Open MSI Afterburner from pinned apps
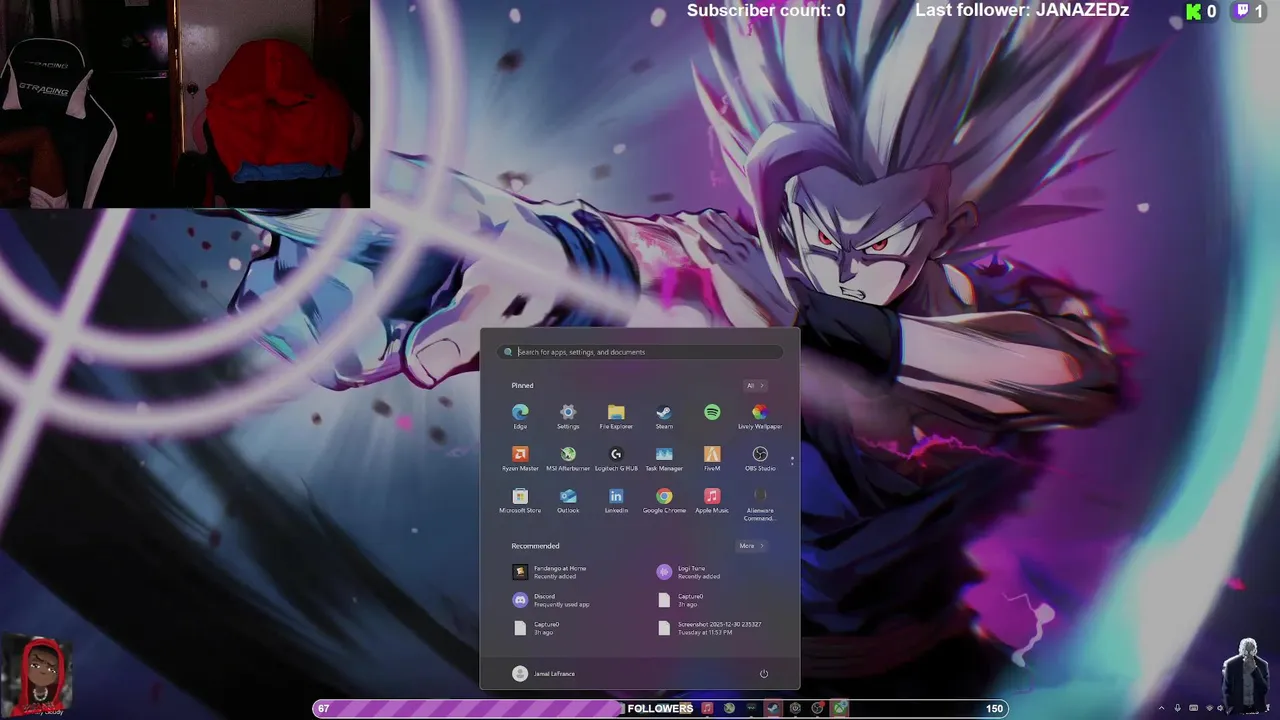Viewport: 1280px width, 720px height. [x=568, y=458]
